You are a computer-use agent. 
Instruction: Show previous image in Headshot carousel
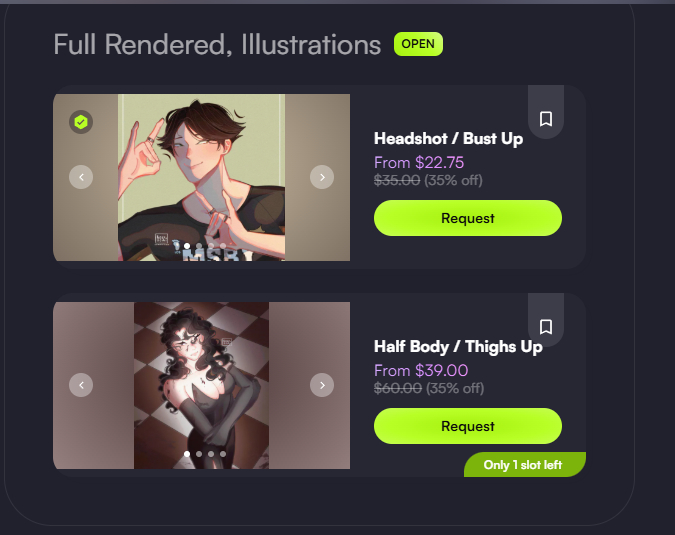81,177
